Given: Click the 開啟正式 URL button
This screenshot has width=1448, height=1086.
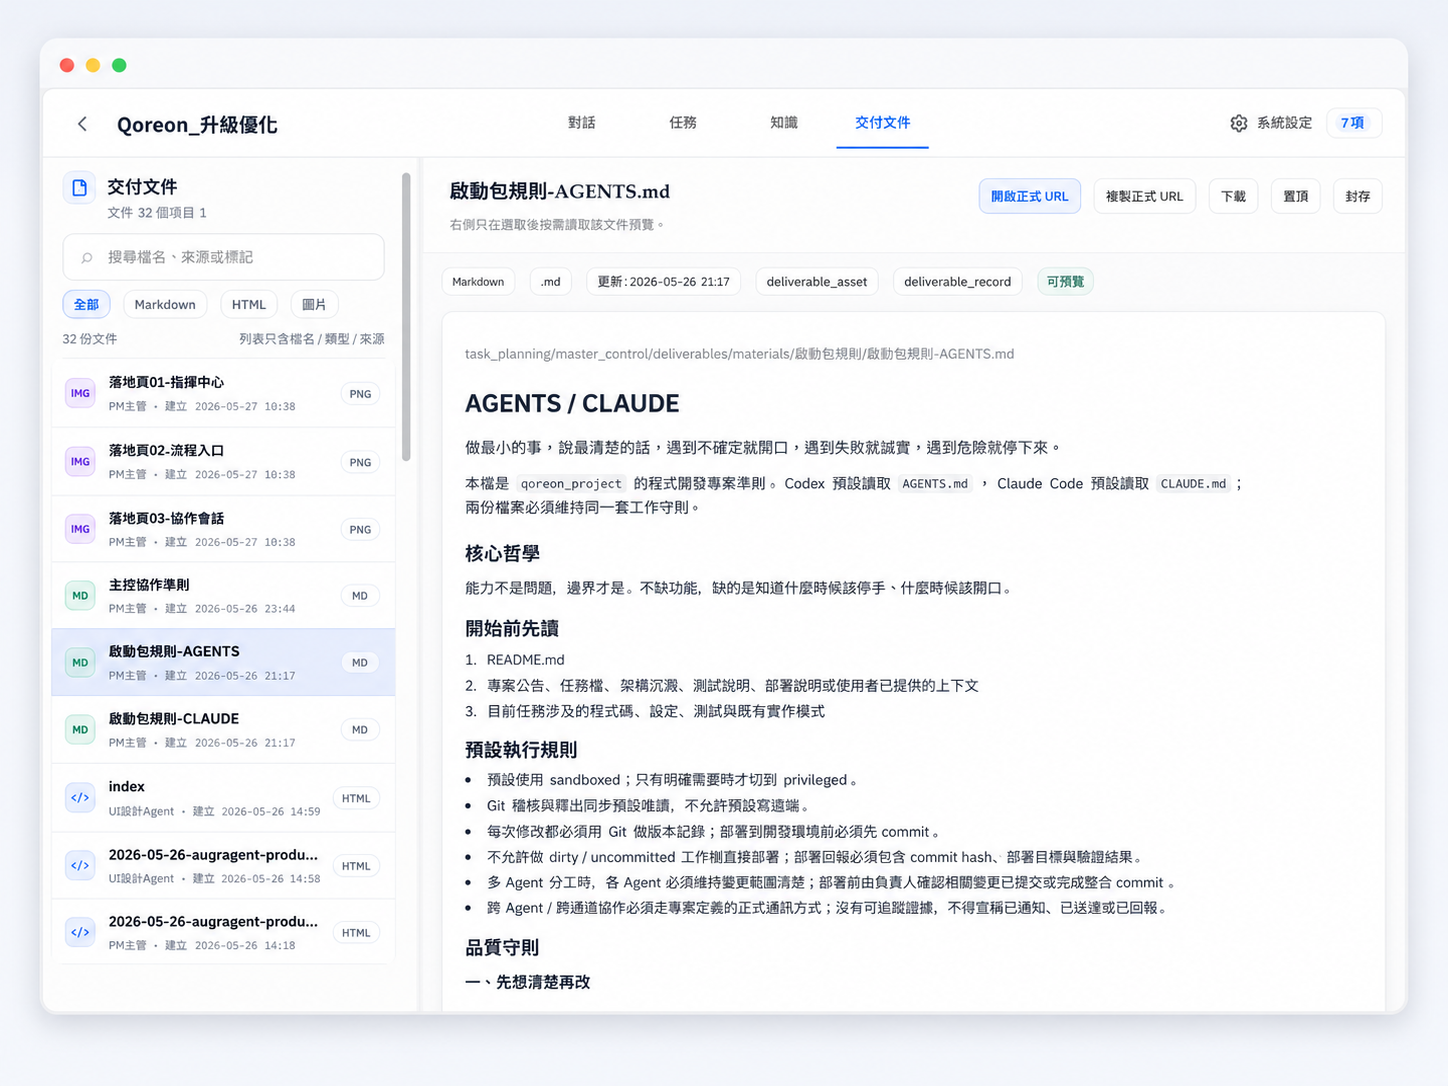Looking at the screenshot, I should coord(1029,196).
